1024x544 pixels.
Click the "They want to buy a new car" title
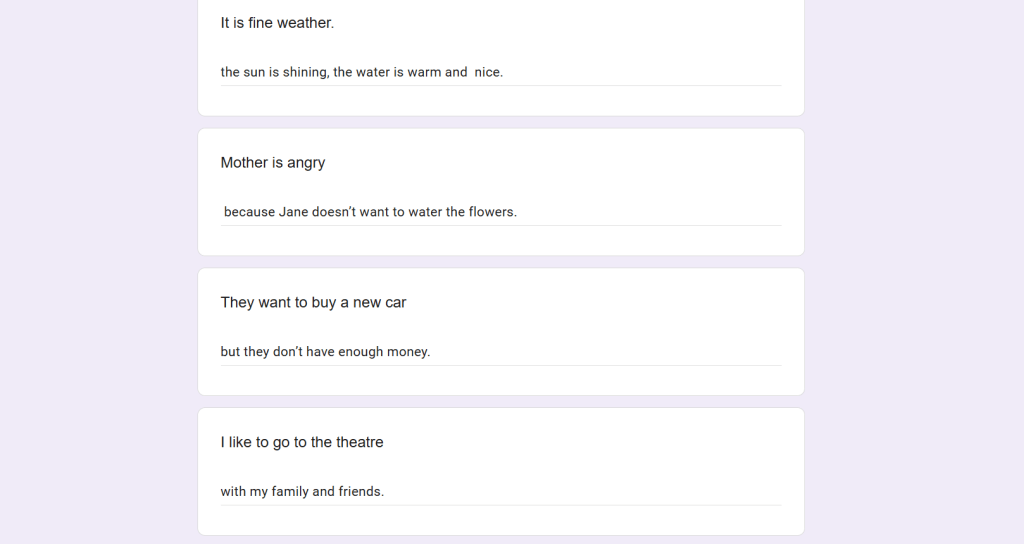pyautogui.click(x=313, y=303)
